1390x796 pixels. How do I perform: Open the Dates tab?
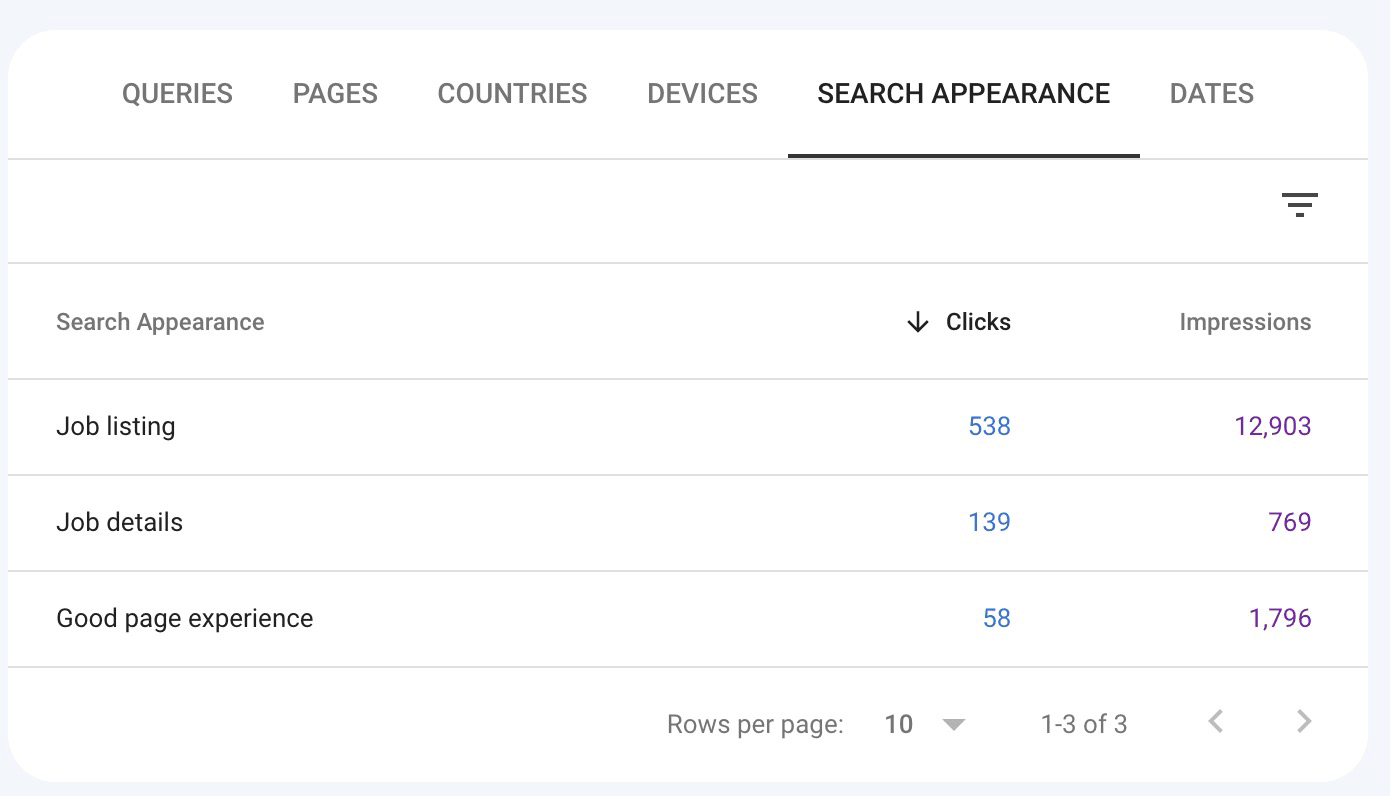click(1211, 94)
